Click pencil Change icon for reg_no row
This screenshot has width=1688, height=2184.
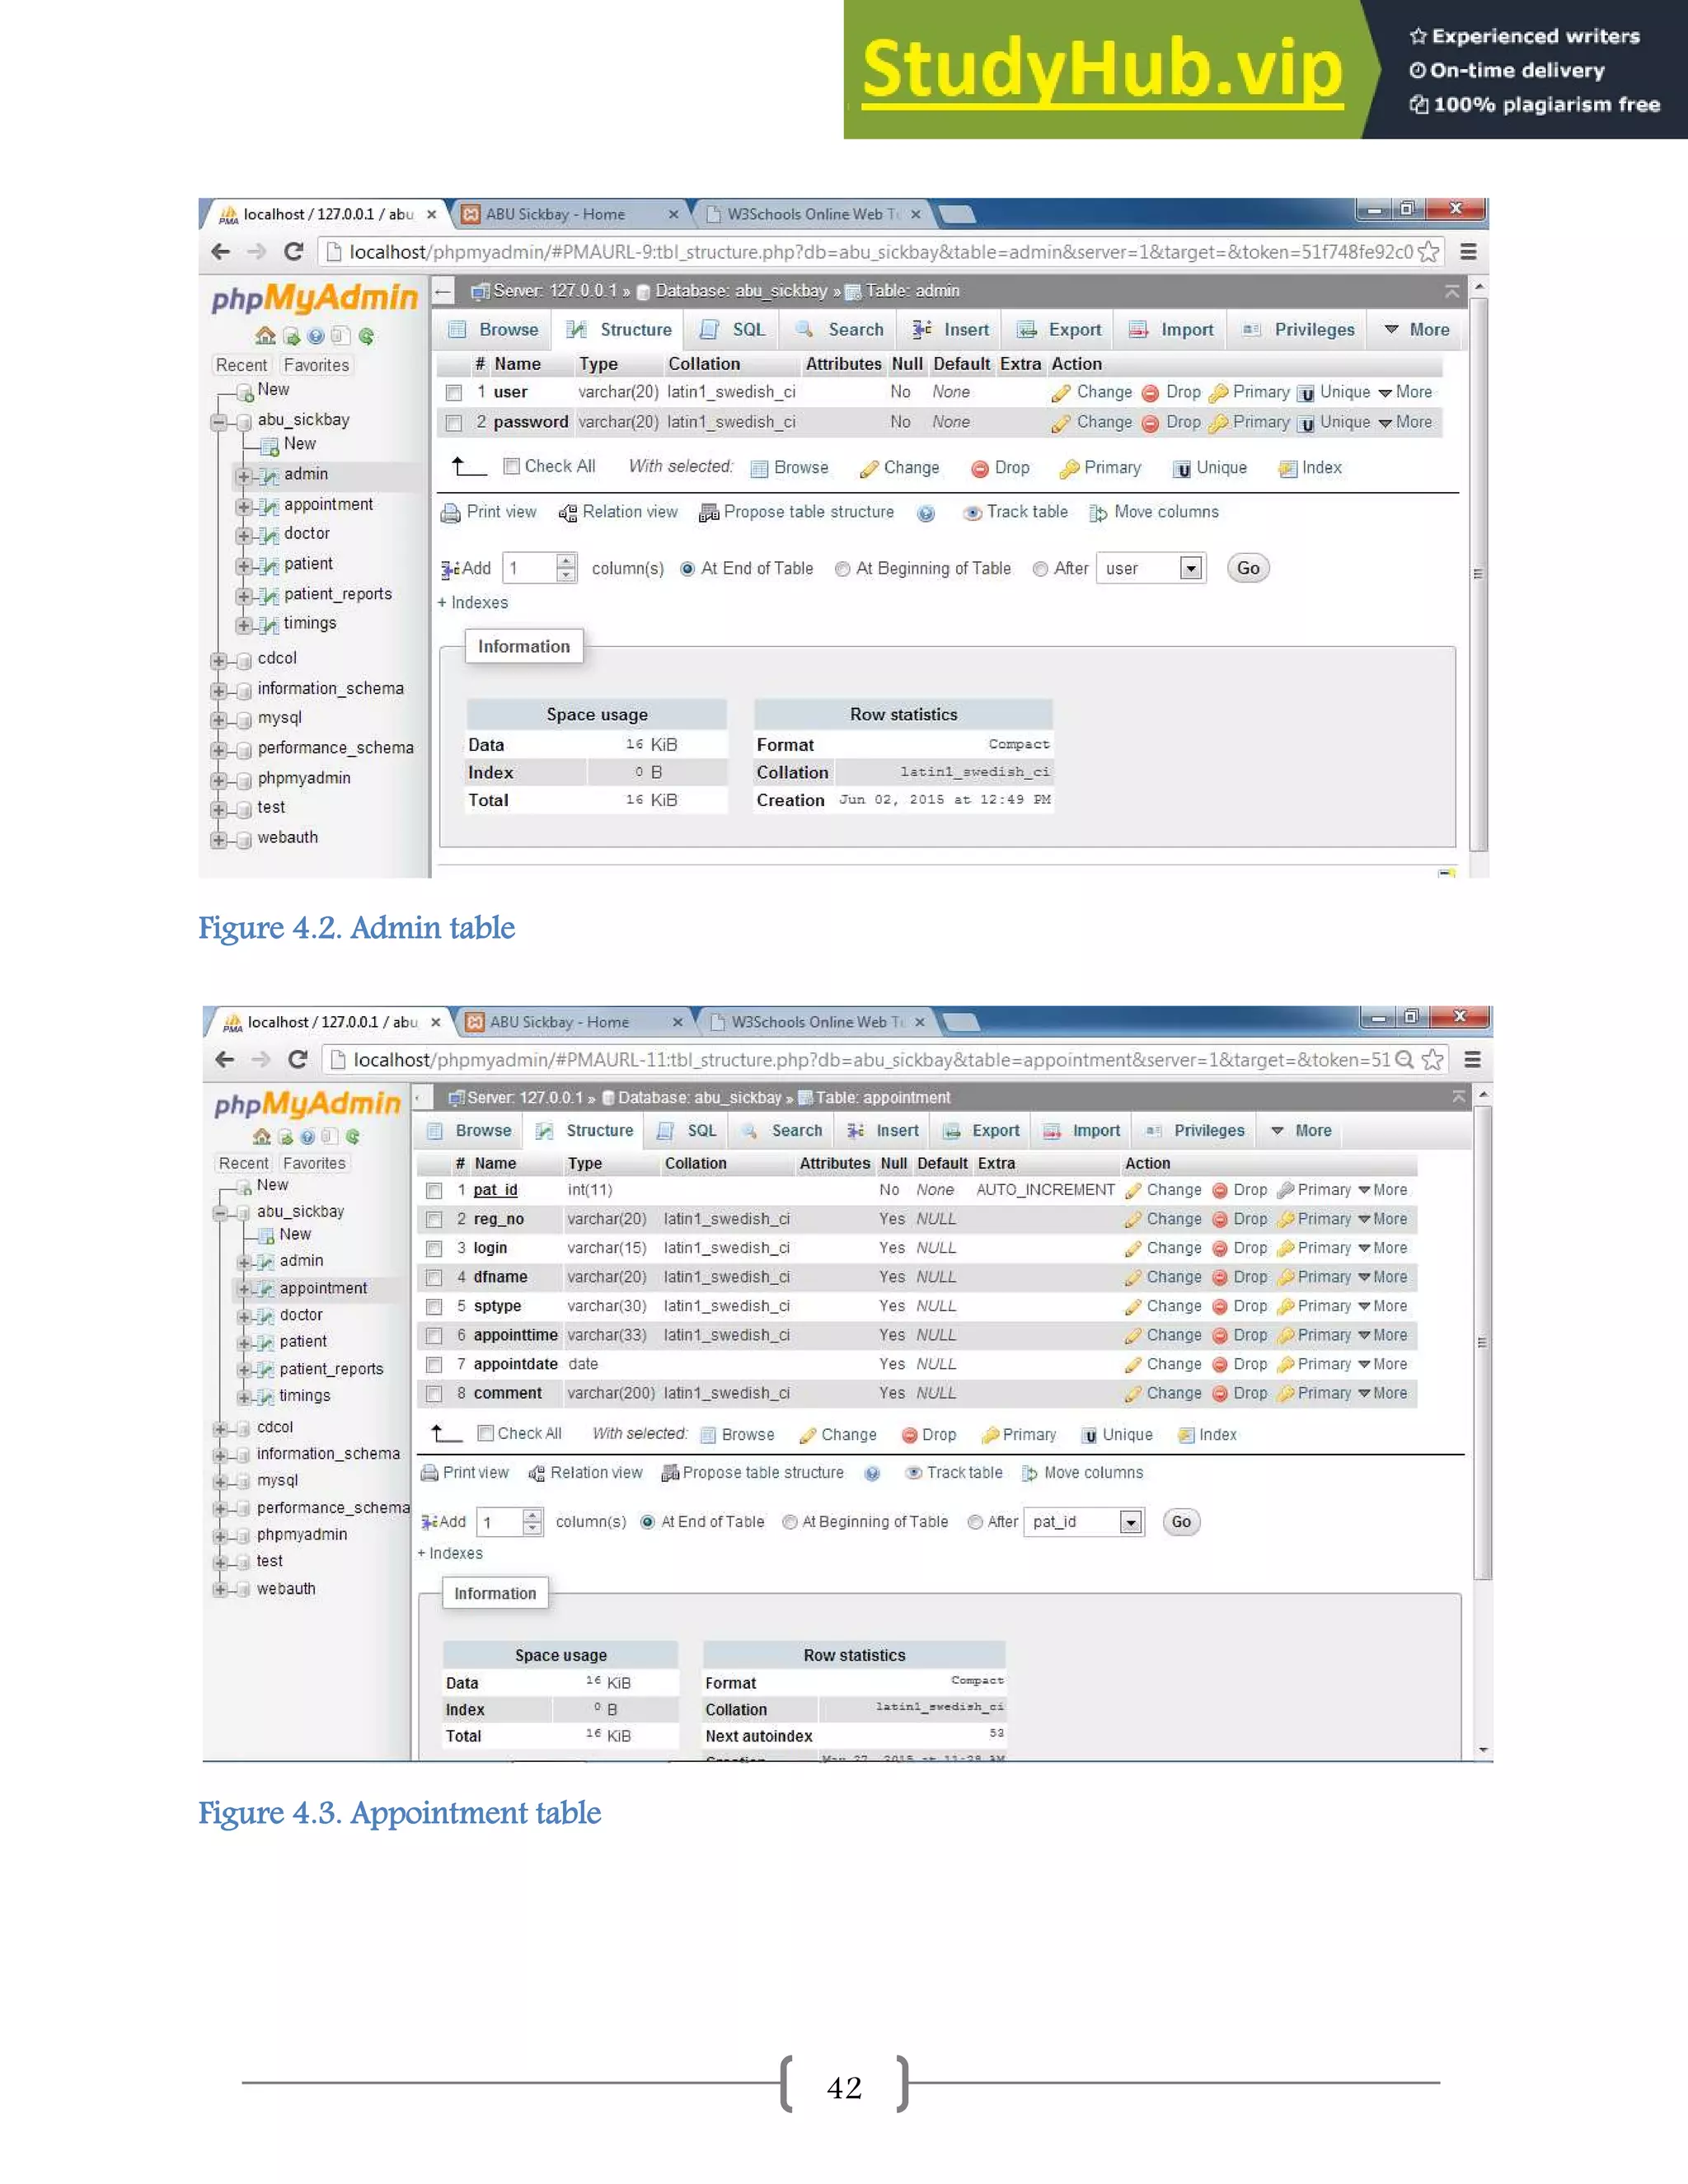(1133, 1220)
